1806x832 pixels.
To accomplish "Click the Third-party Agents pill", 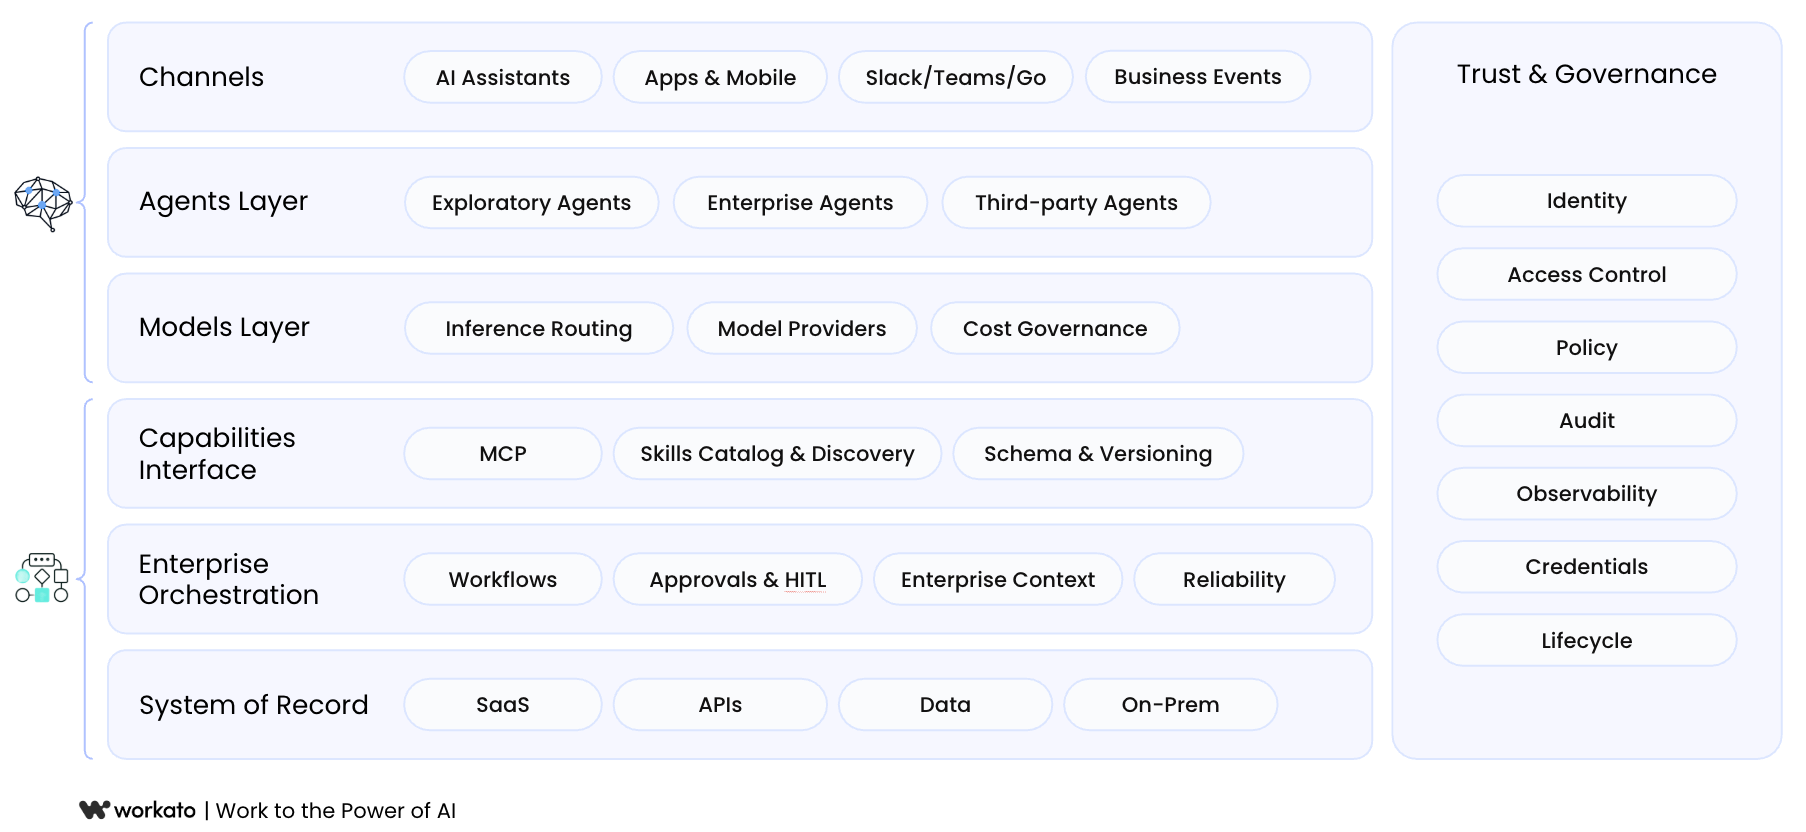I will (x=1076, y=203).
